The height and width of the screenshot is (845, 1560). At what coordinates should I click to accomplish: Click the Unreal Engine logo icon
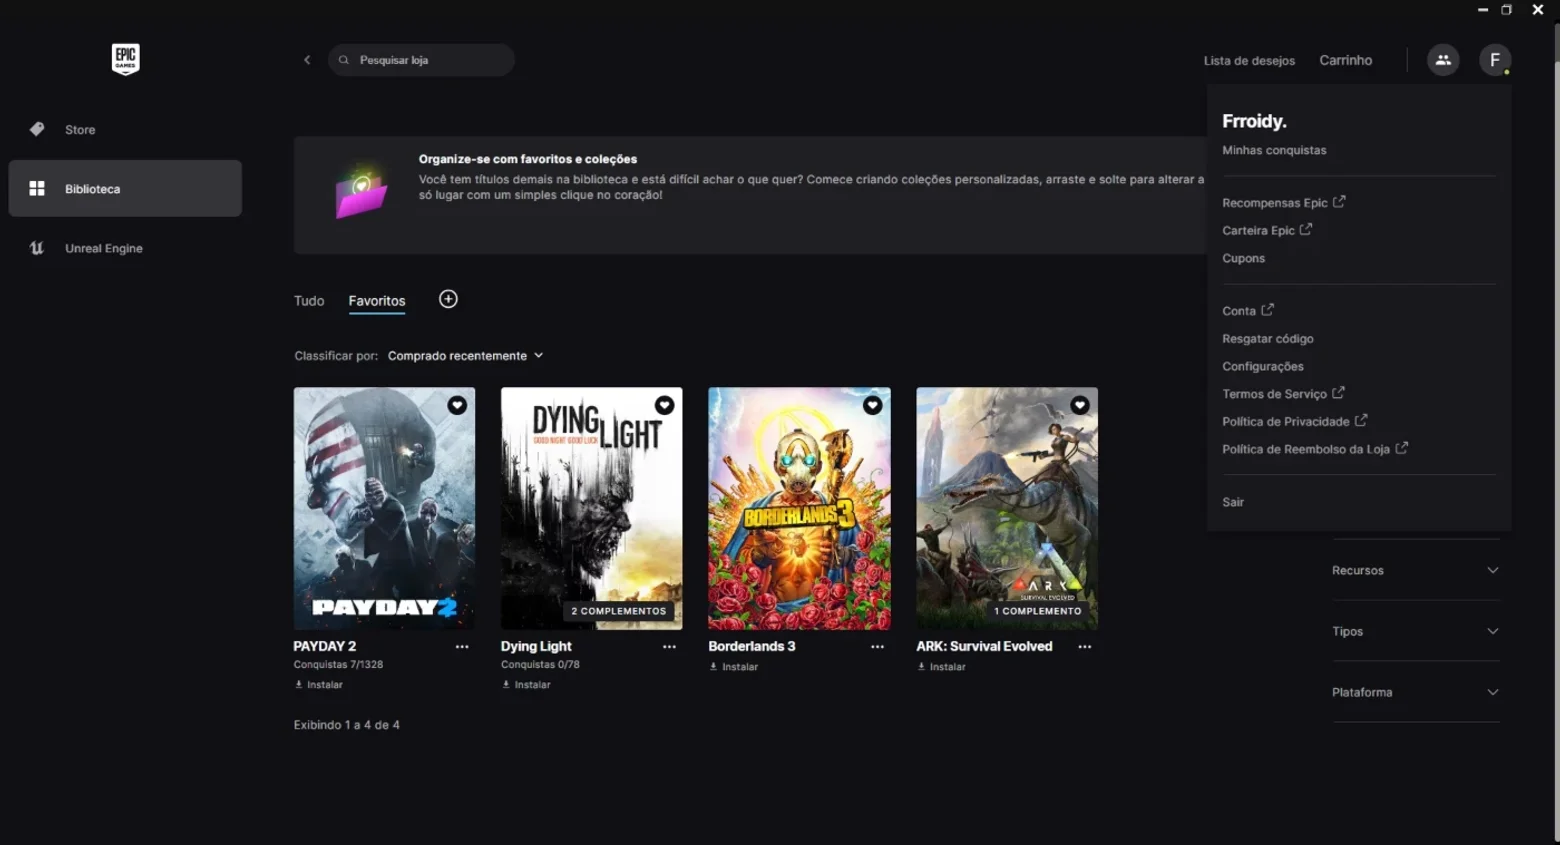(37, 248)
